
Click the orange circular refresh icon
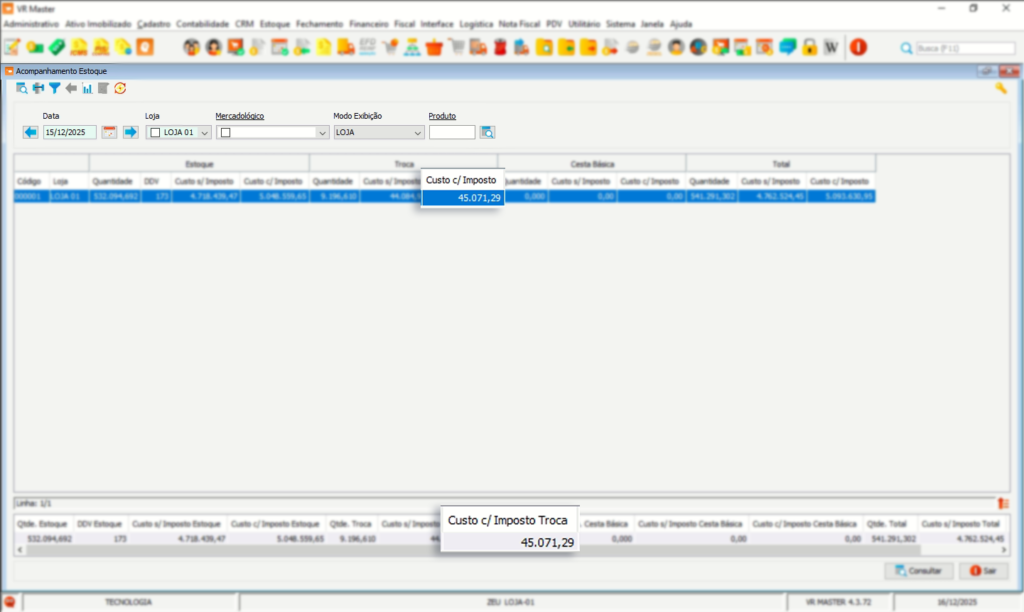[120, 88]
